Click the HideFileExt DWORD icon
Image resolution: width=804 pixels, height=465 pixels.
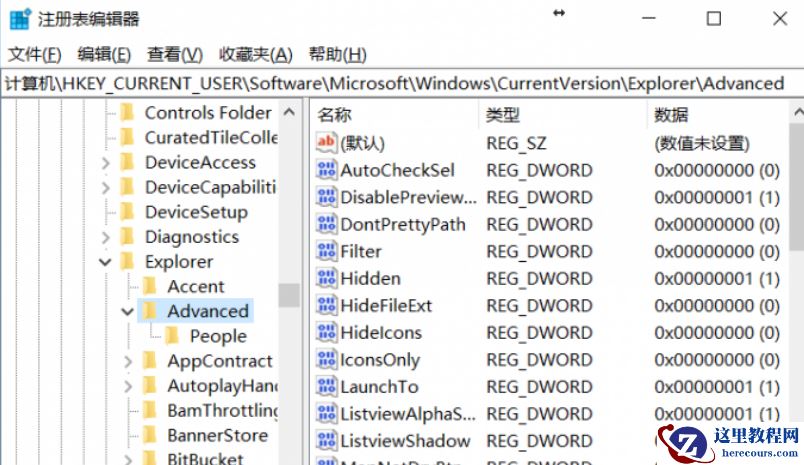[326, 306]
